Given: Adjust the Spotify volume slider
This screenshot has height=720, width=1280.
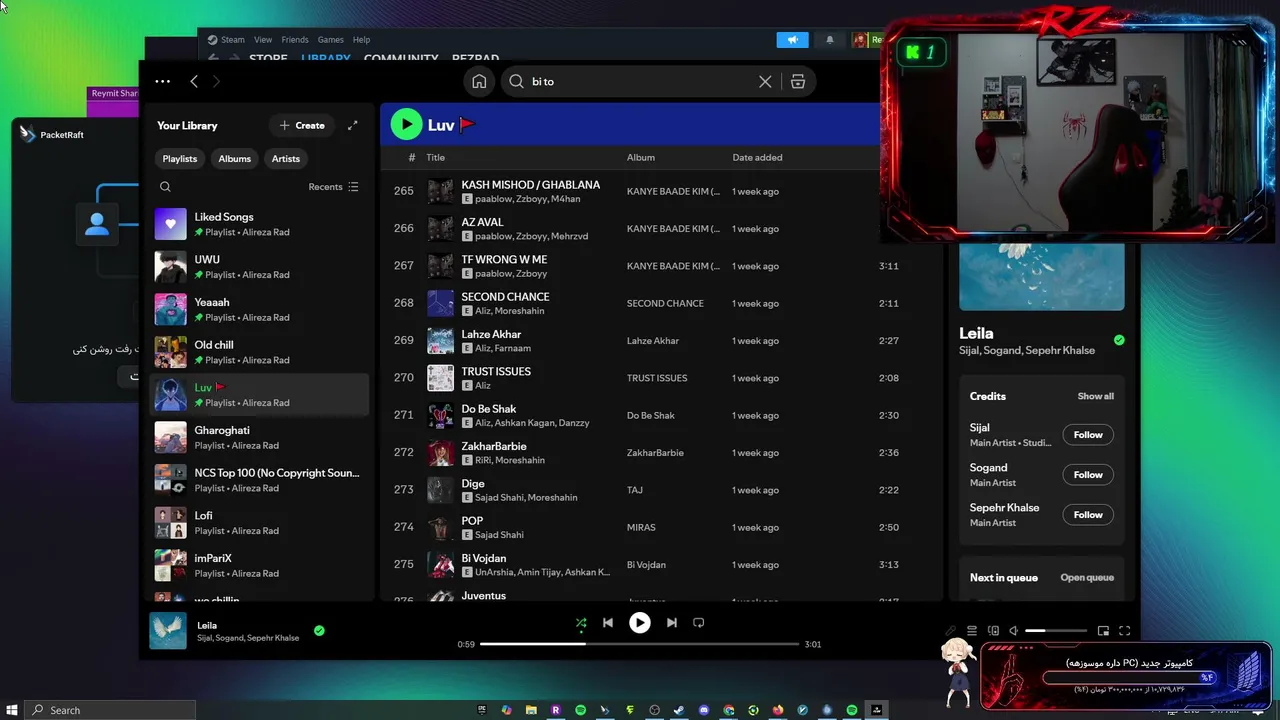Looking at the screenshot, I should click(x=1056, y=631).
